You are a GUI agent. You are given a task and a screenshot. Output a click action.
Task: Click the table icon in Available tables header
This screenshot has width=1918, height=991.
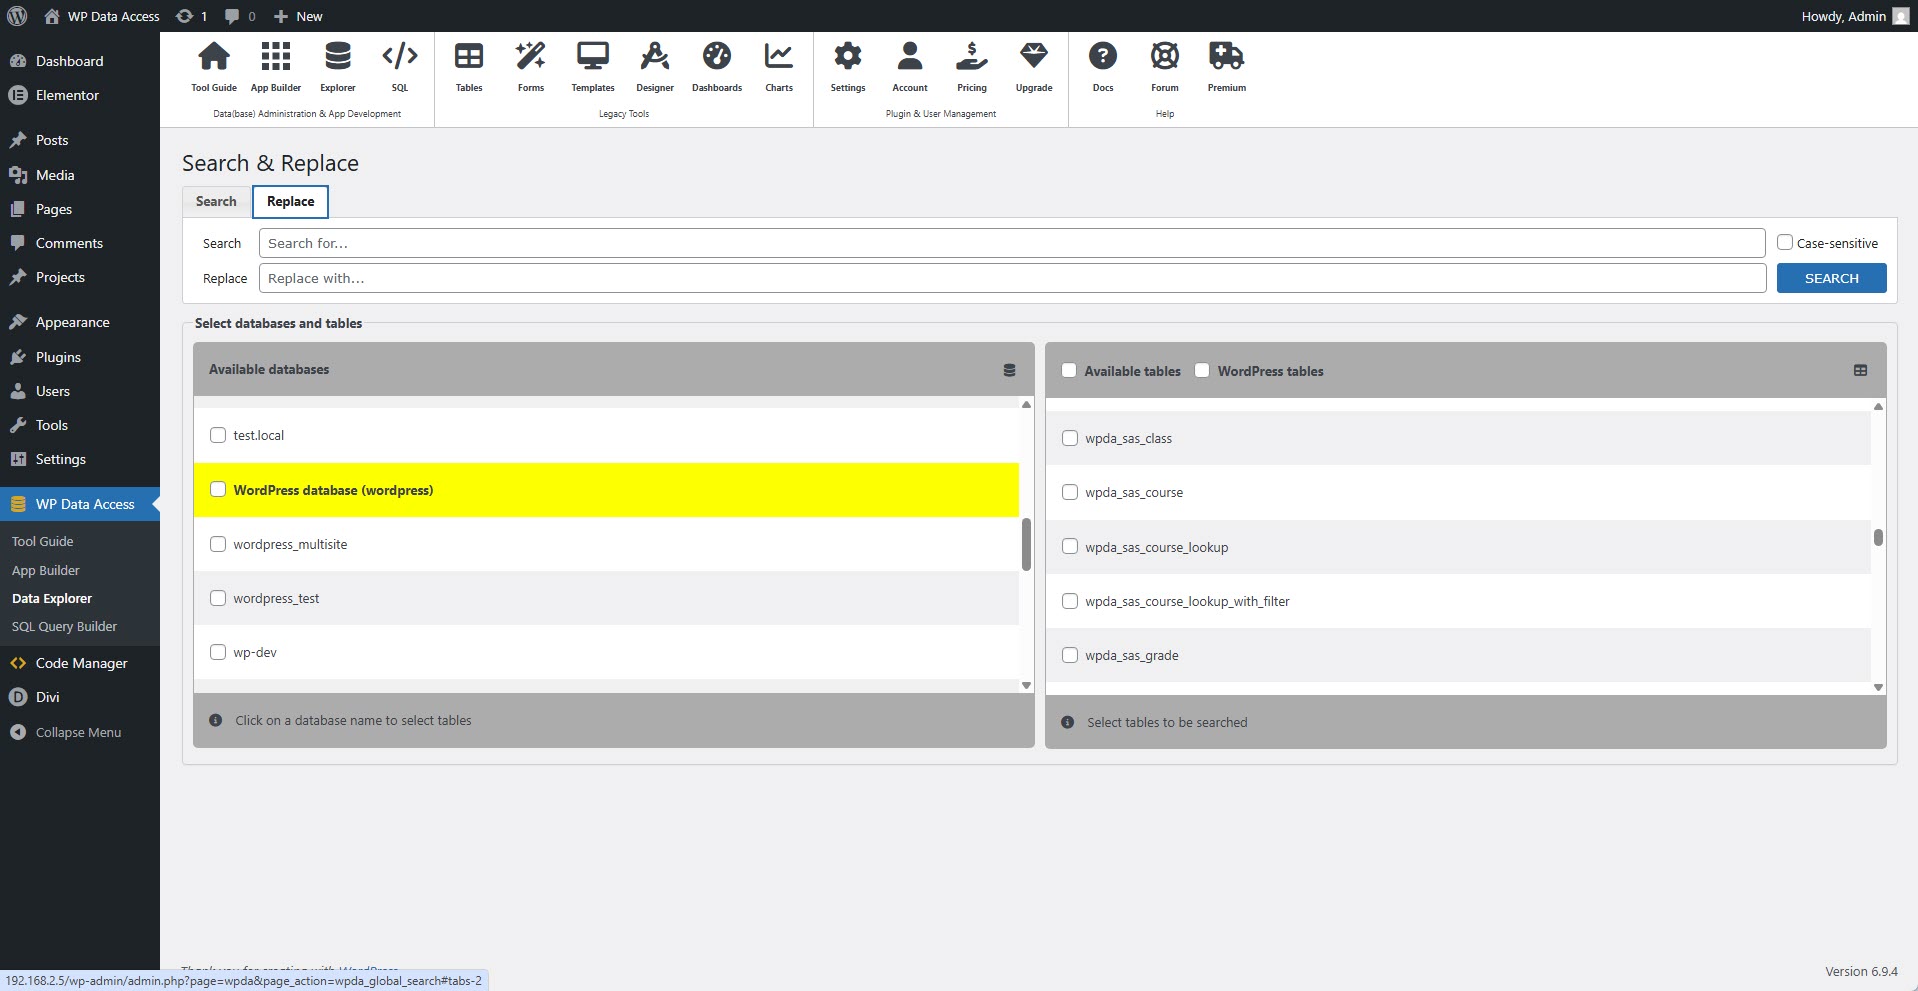point(1860,370)
